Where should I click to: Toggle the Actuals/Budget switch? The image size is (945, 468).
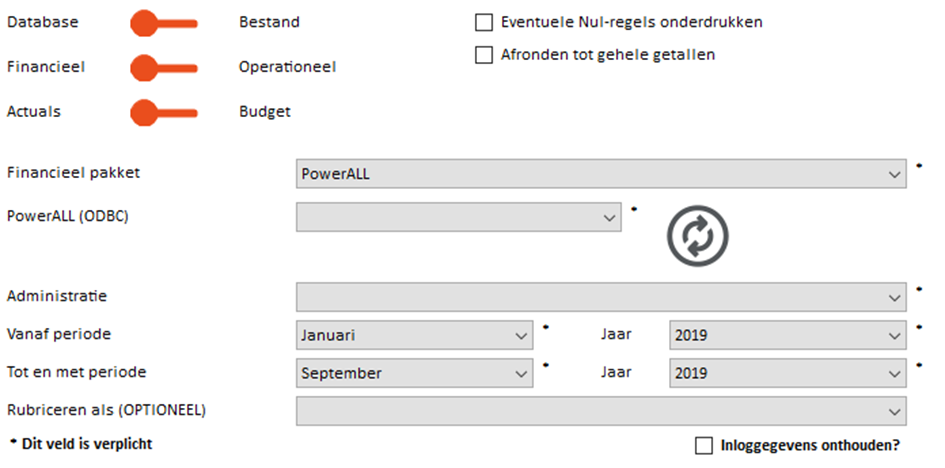[163, 112]
